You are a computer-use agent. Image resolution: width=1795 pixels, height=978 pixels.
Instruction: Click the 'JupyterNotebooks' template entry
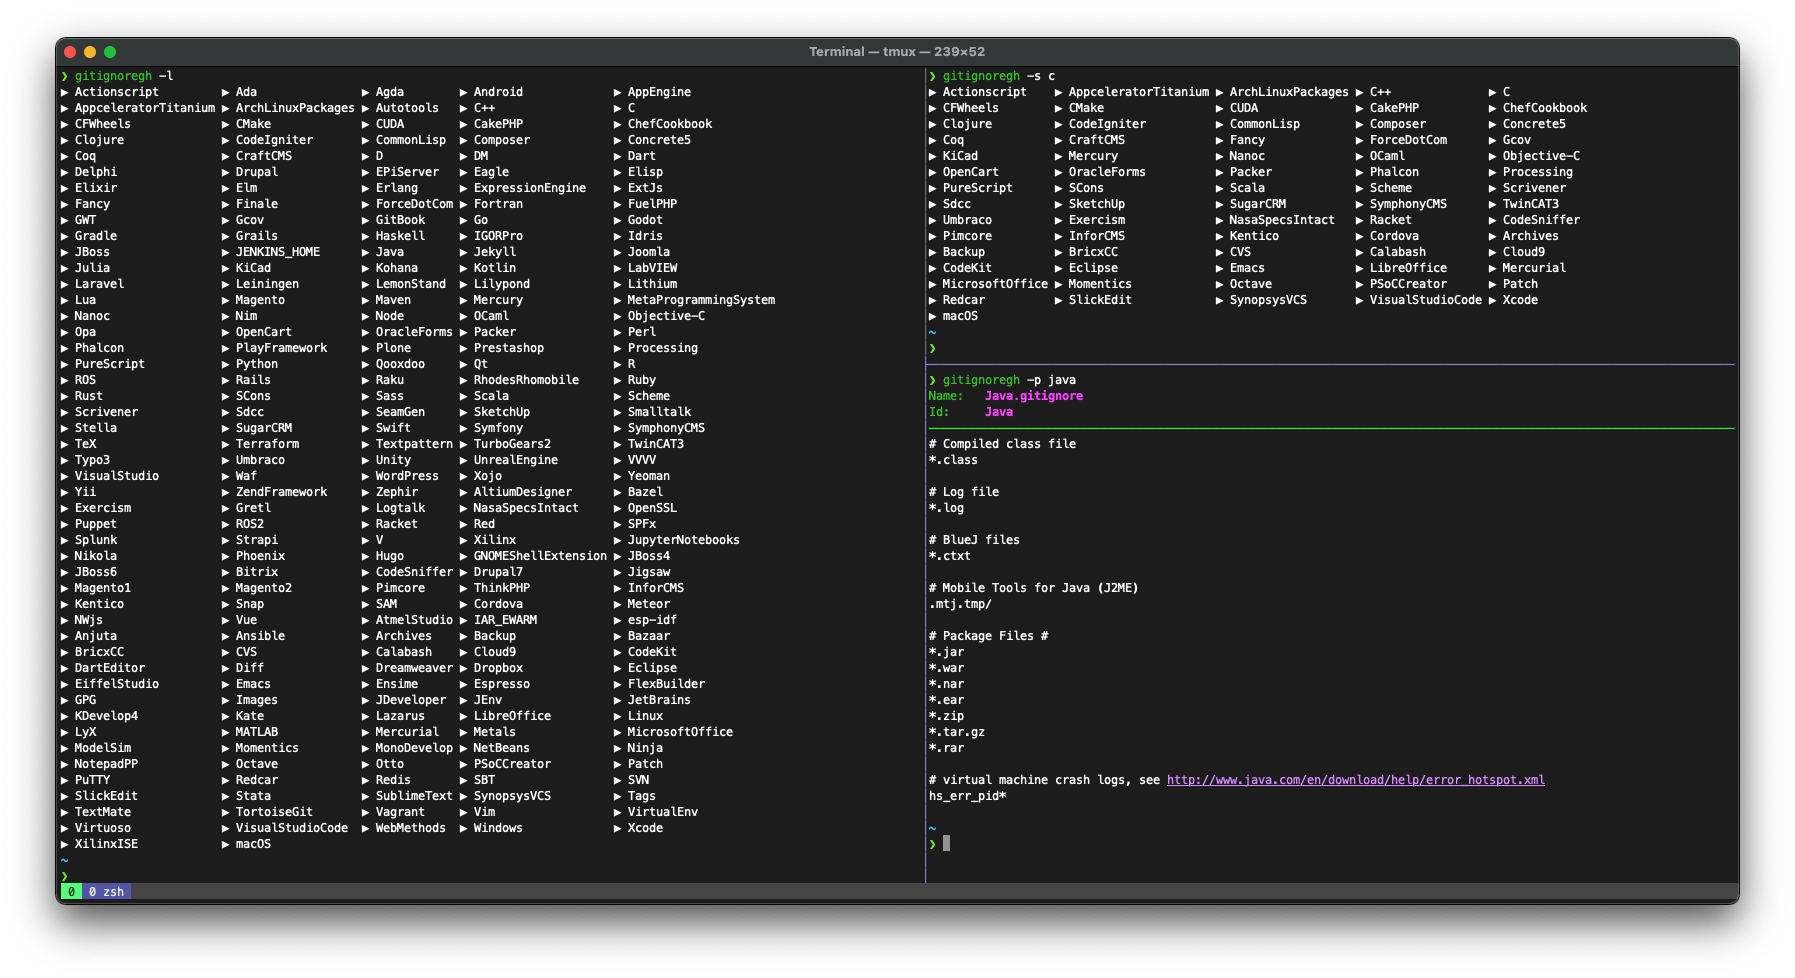[x=684, y=540]
